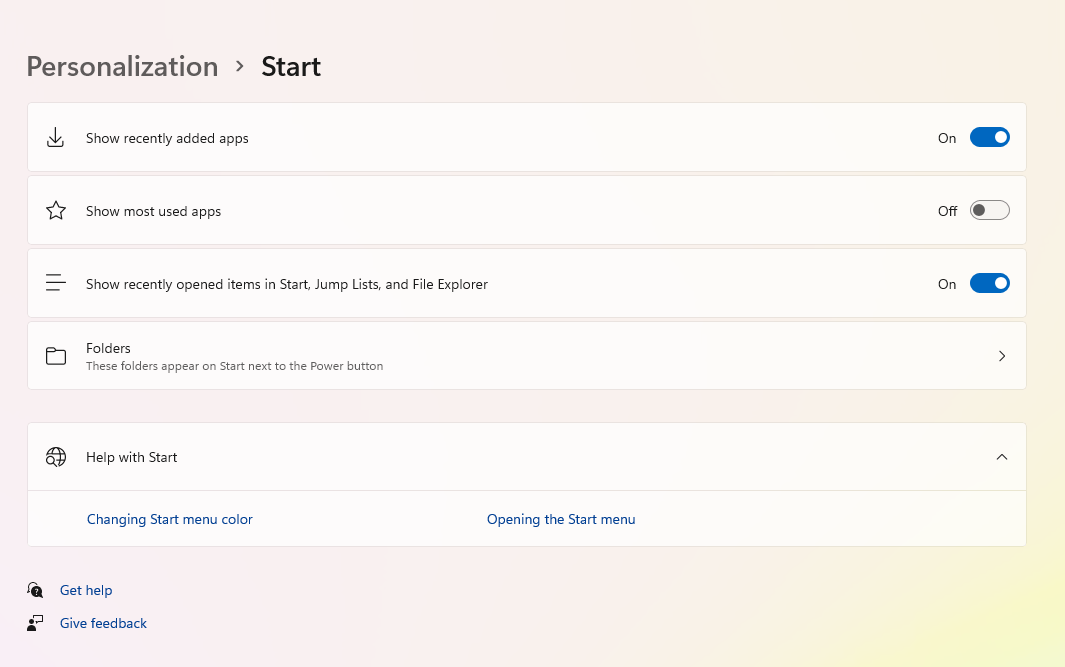Go back to Personalization in breadcrumb

(x=122, y=67)
